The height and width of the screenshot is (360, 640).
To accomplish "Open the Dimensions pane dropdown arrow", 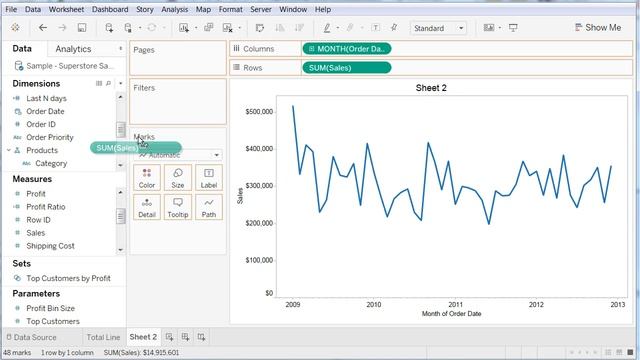I will click(120, 83).
